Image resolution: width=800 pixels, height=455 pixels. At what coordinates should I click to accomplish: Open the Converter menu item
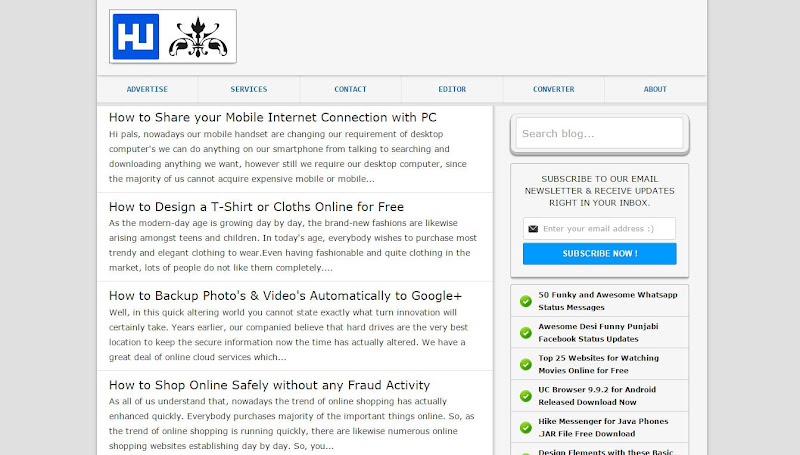coord(554,89)
